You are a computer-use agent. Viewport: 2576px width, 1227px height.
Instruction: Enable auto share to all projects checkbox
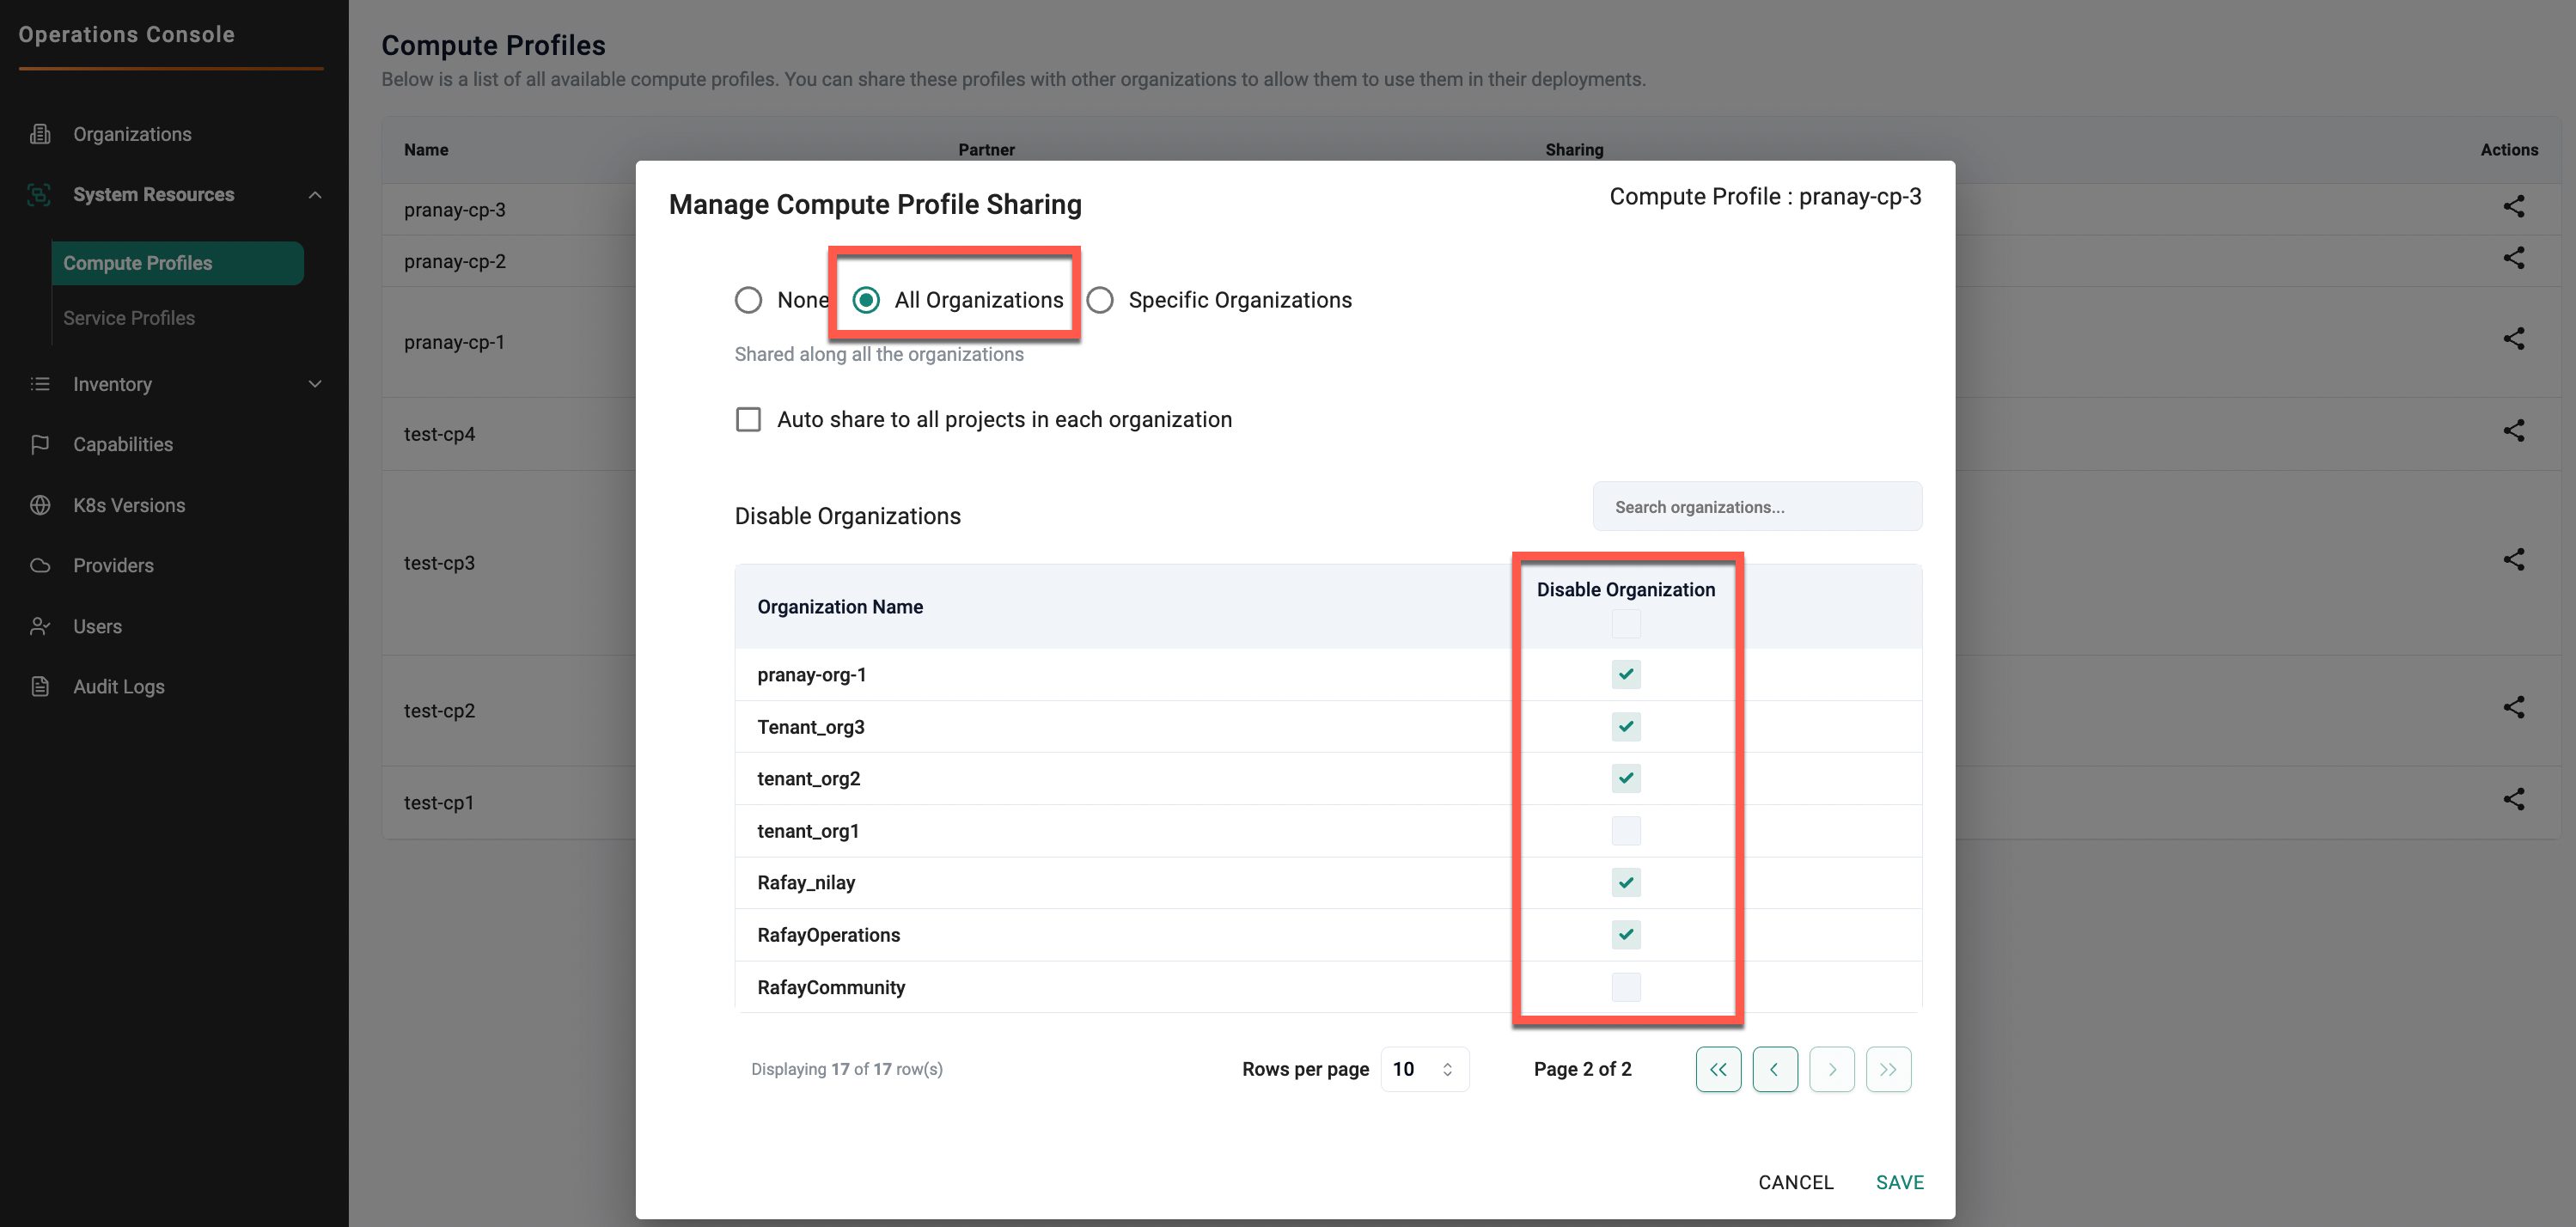click(748, 419)
